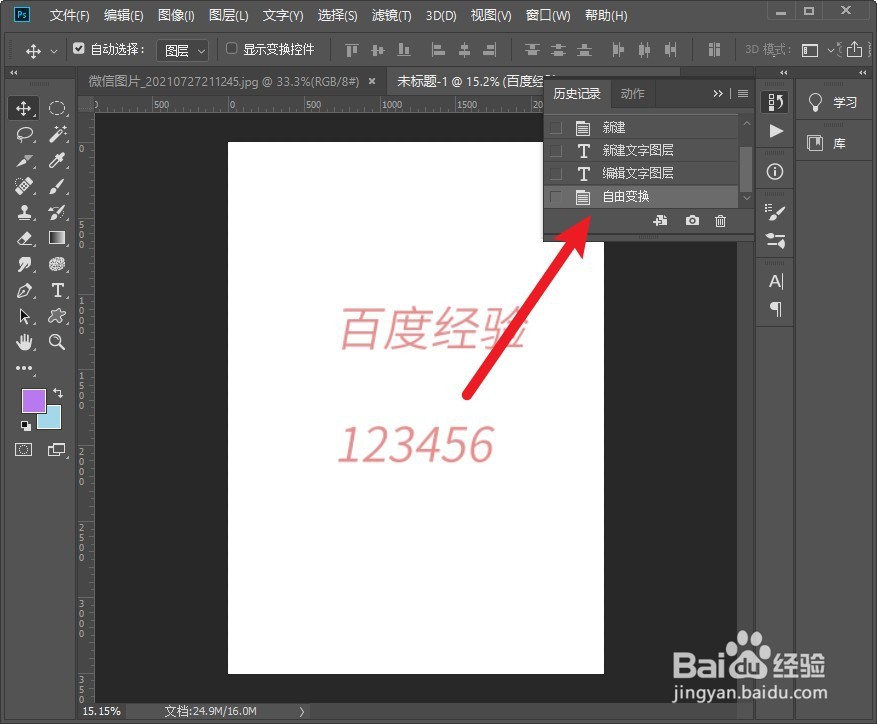Open the 滤镜(T) menu
This screenshot has height=724, width=877.
click(391, 16)
